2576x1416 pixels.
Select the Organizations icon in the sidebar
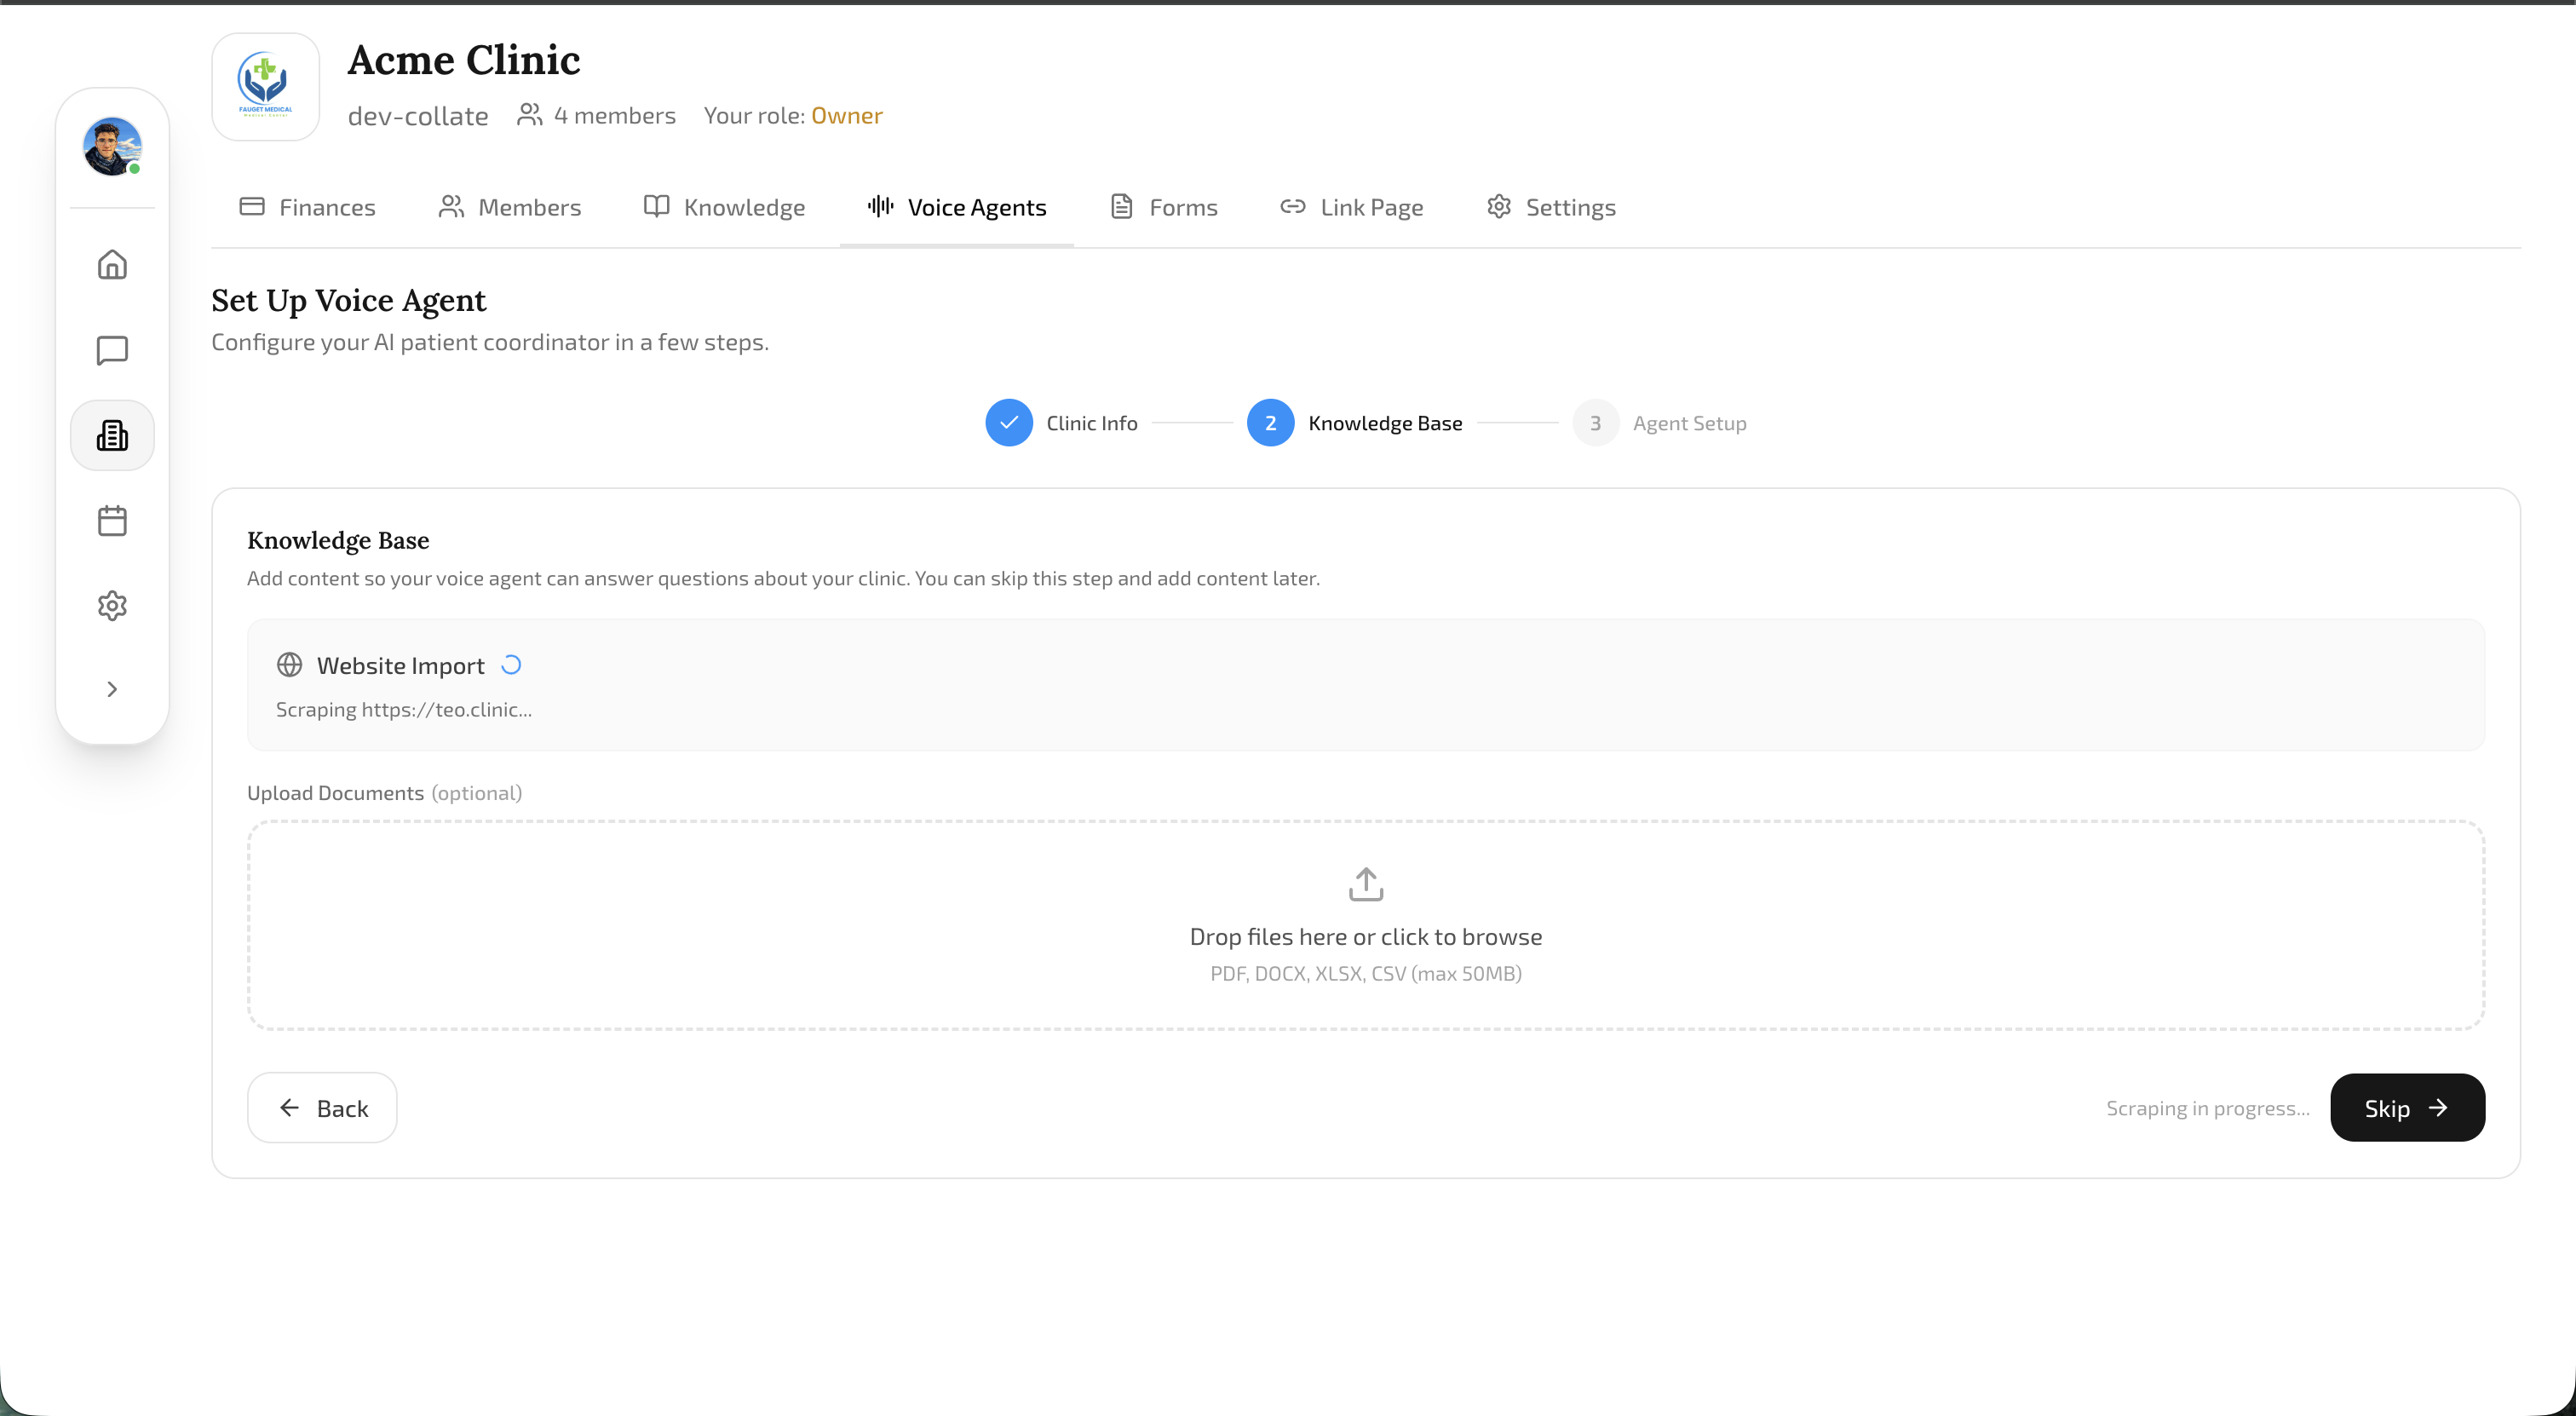(112, 435)
